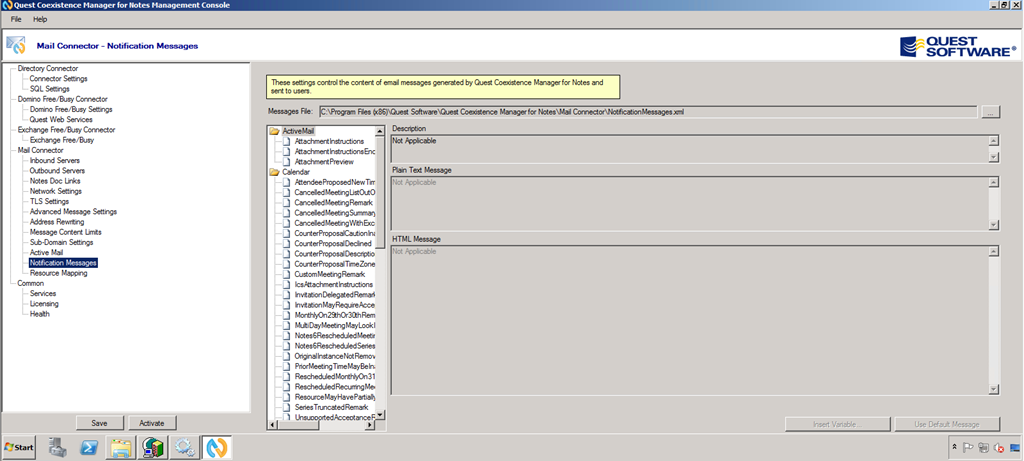Select Network Settings
Viewport: 1024px width, 461px height.
pos(56,191)
